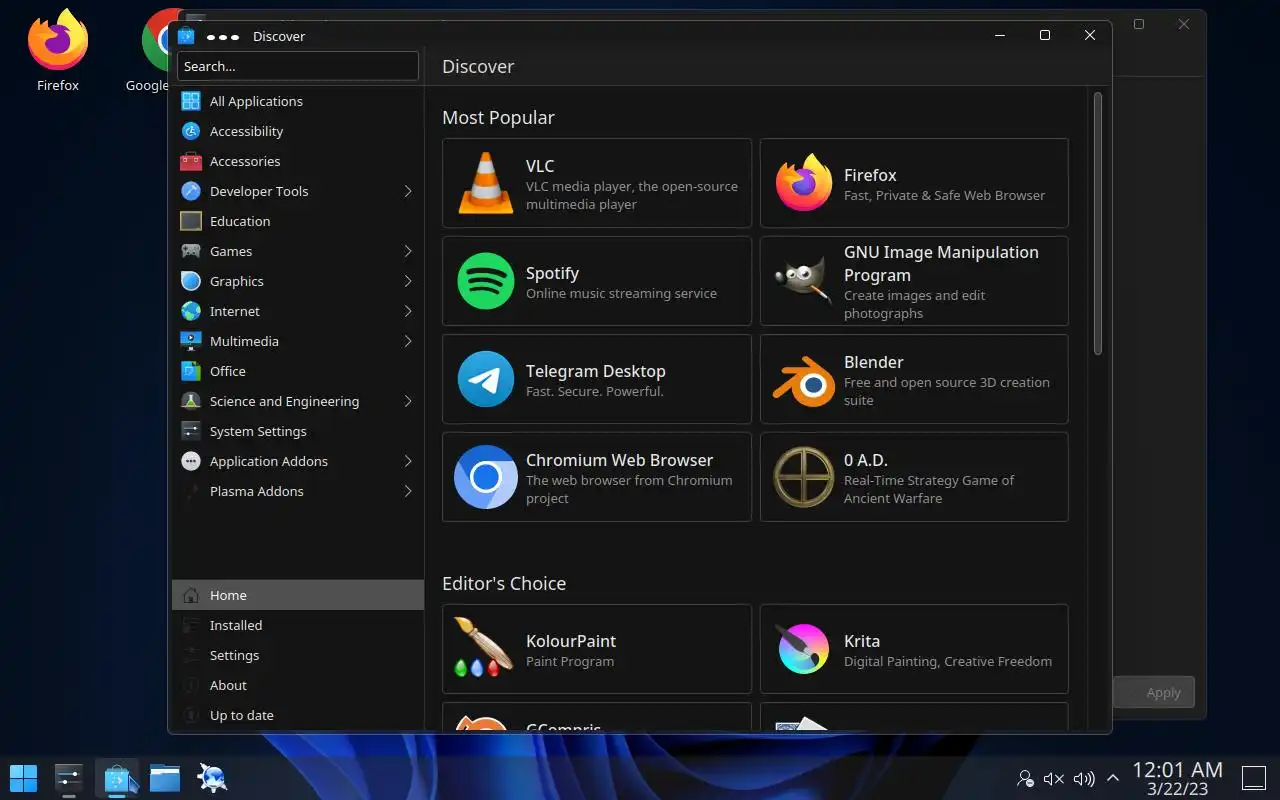Image resolution: width=1280 pixels, height=800 pixels.
Task: Click the Discover store icon in taskbar
Action: [x=119, y=777]
